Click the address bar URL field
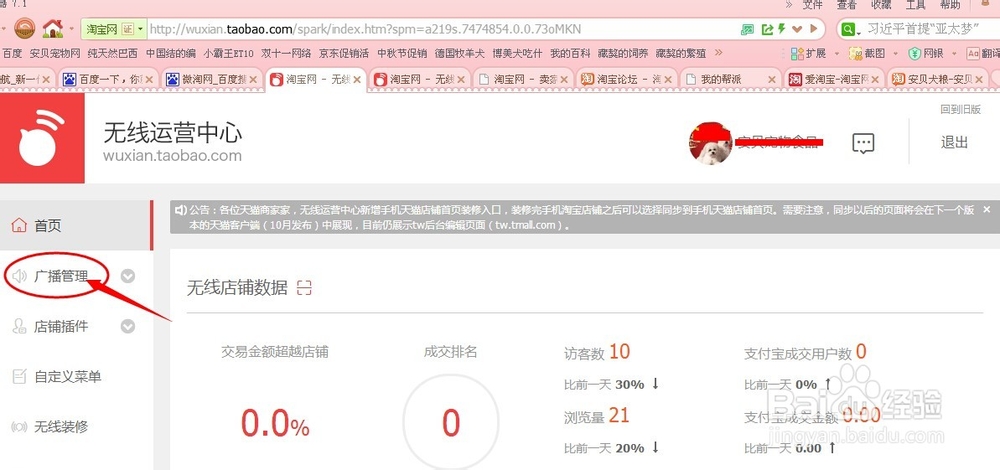 (440, 29)
